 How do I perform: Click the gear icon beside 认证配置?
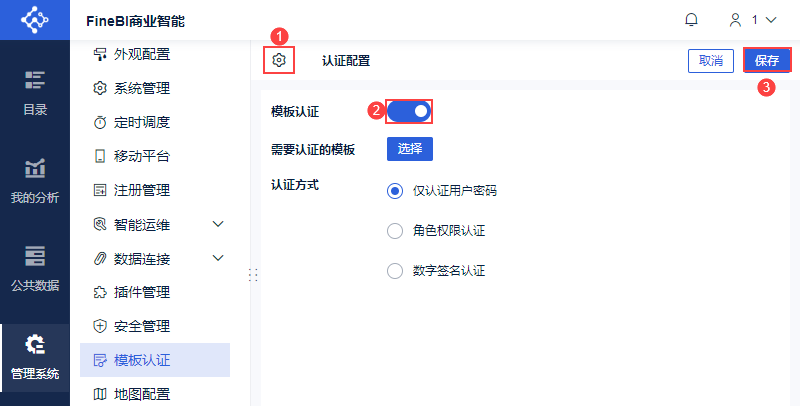(279, 61)
